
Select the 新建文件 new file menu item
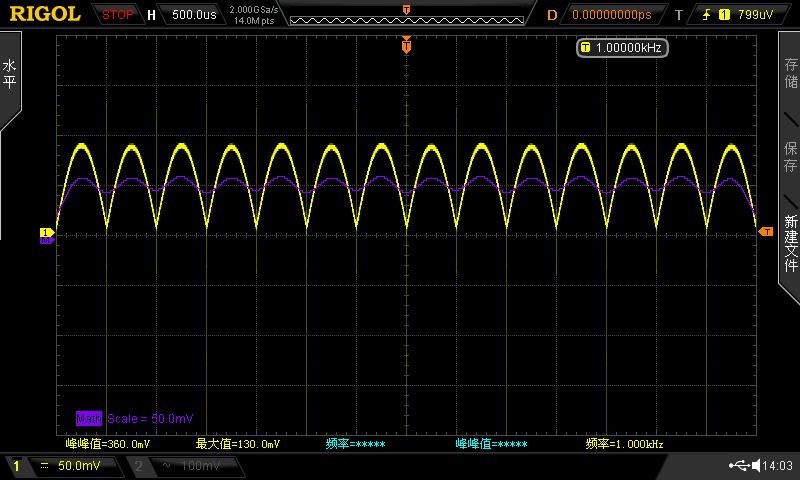[790, 243]
